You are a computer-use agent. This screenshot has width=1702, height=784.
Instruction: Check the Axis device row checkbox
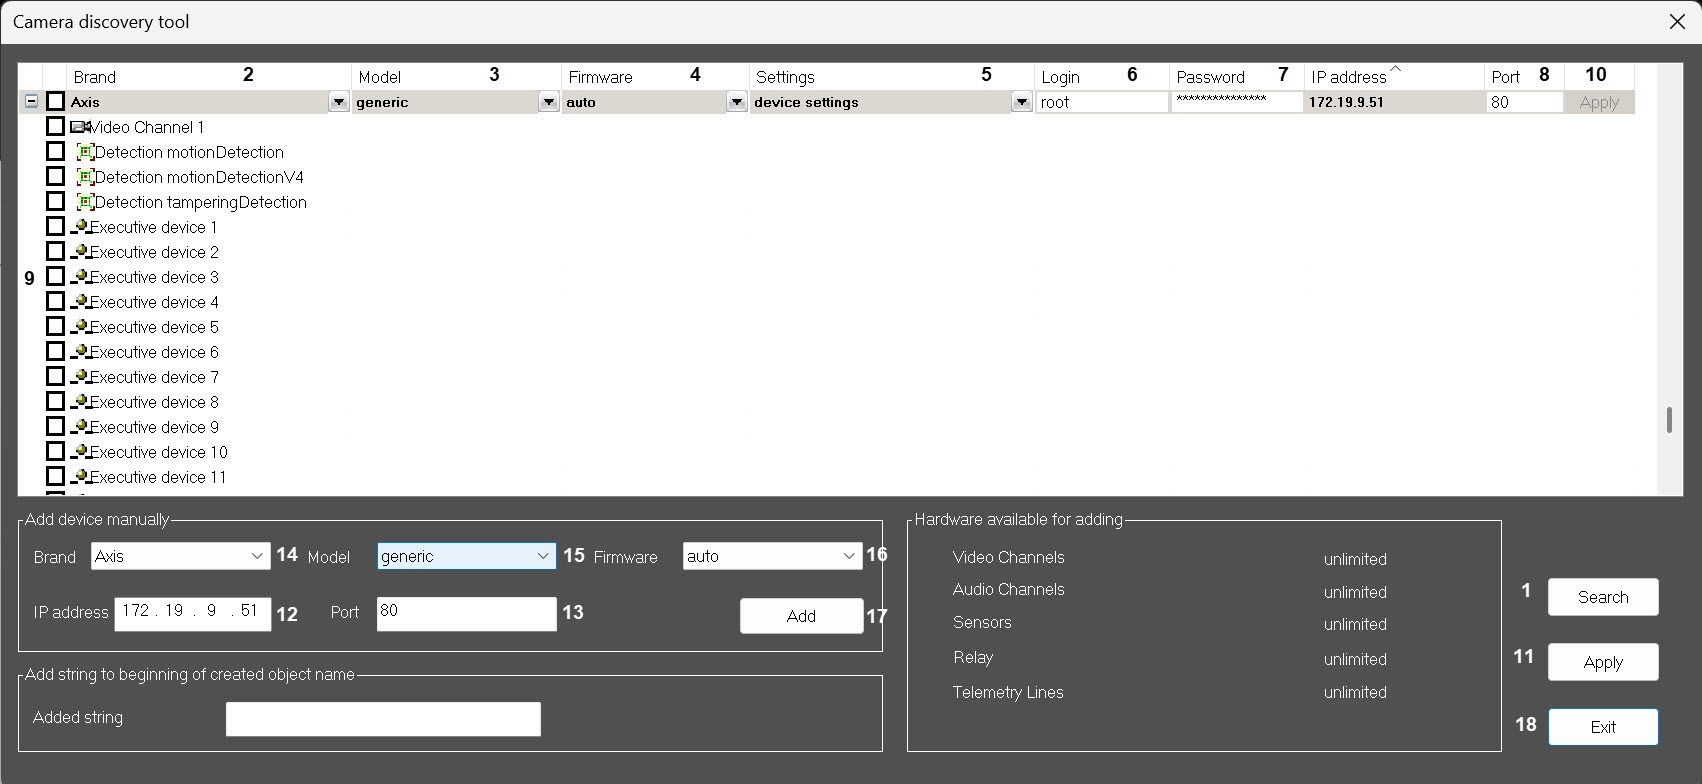point(56,102)
